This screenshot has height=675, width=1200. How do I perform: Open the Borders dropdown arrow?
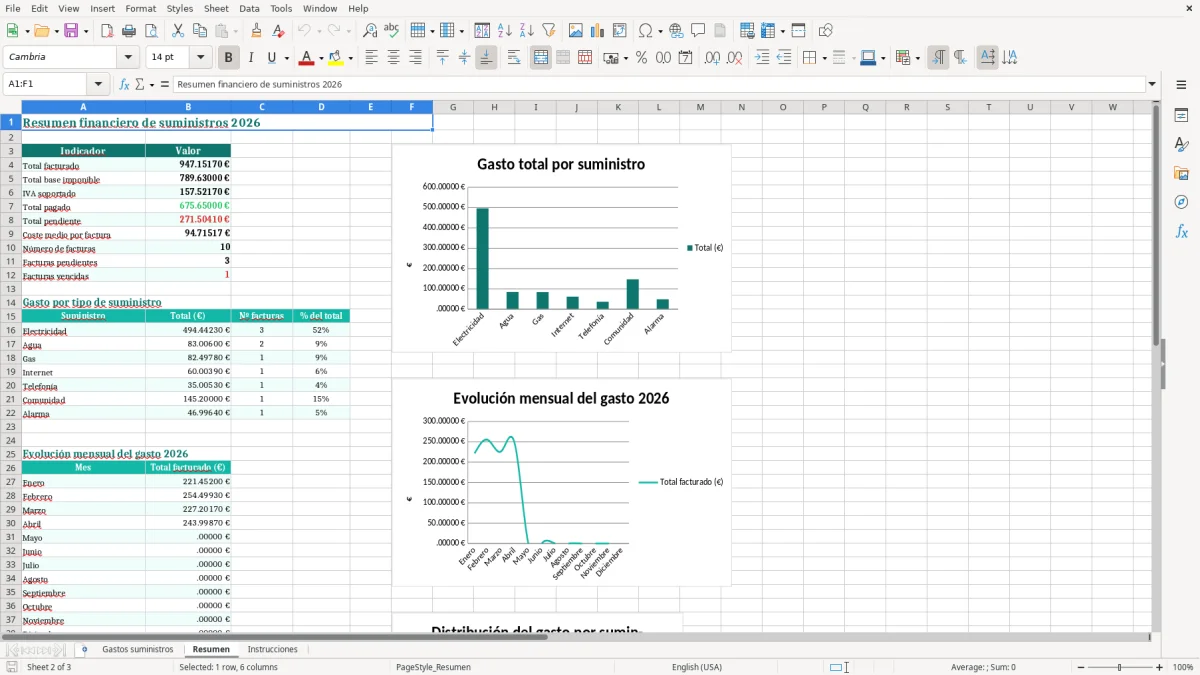(824, 58)
